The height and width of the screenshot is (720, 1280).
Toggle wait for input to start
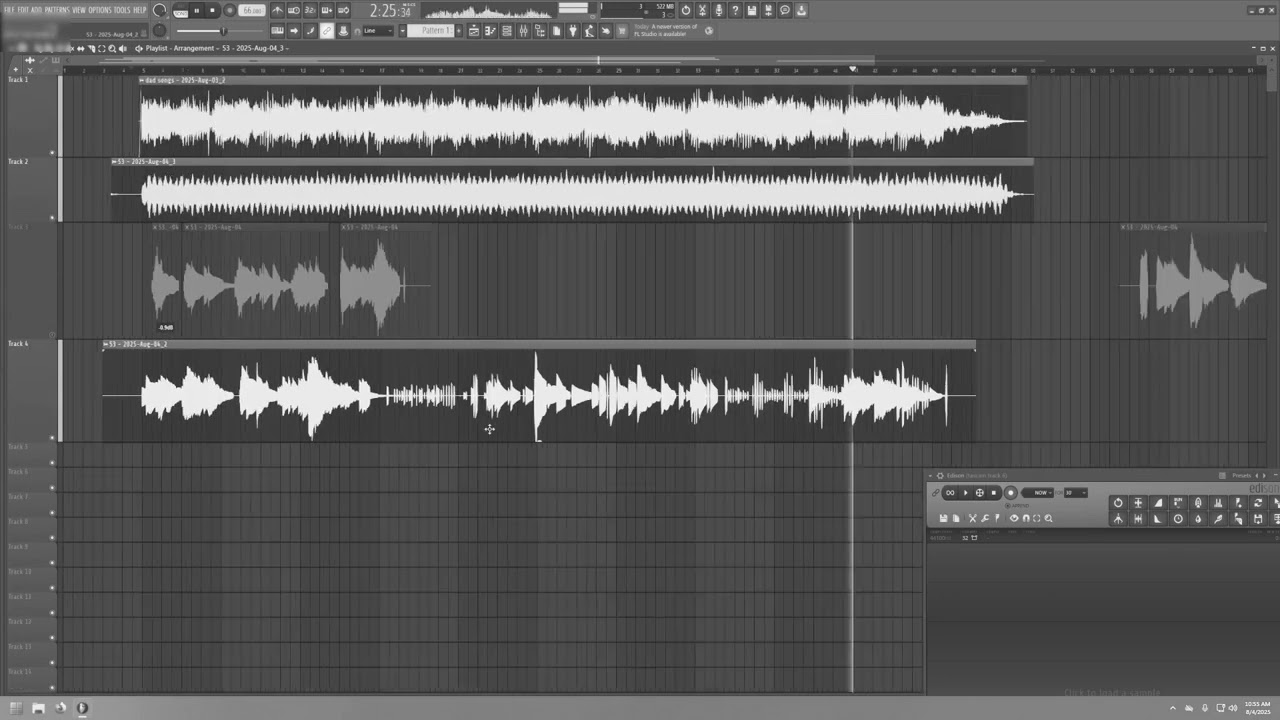[x=294, y=10]
